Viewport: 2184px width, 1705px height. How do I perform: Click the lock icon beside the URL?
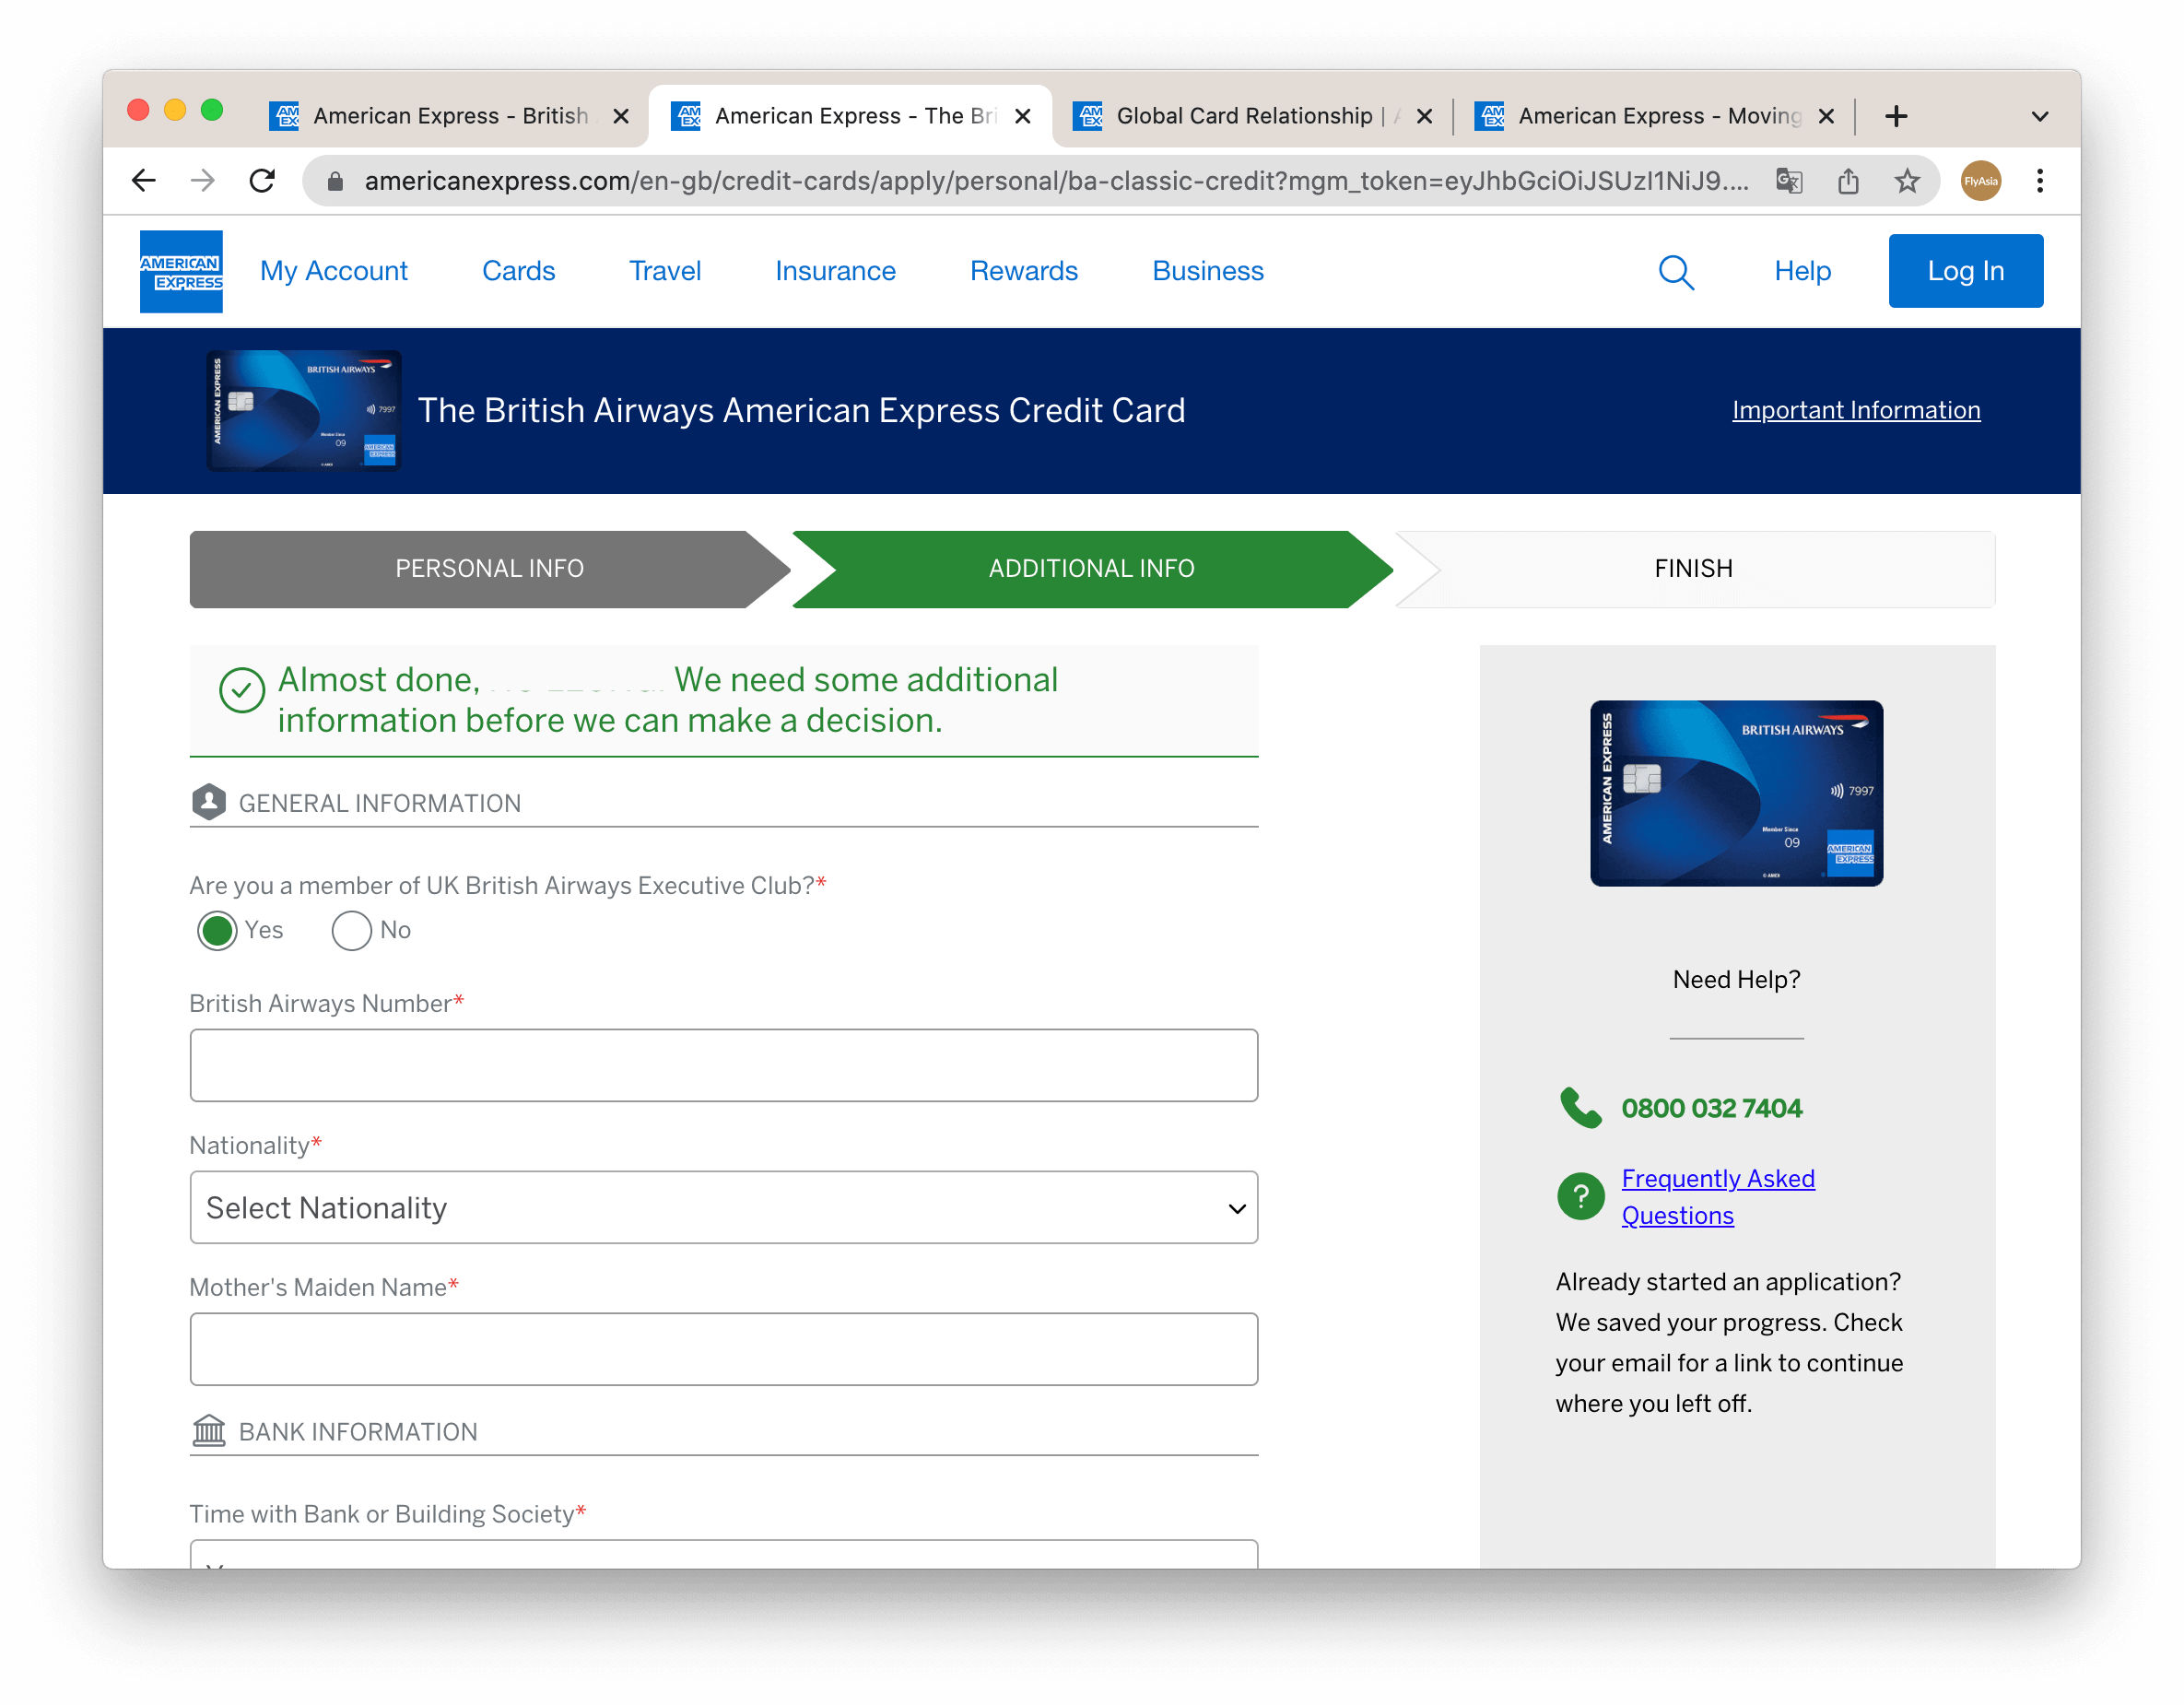tap(336, 181)
